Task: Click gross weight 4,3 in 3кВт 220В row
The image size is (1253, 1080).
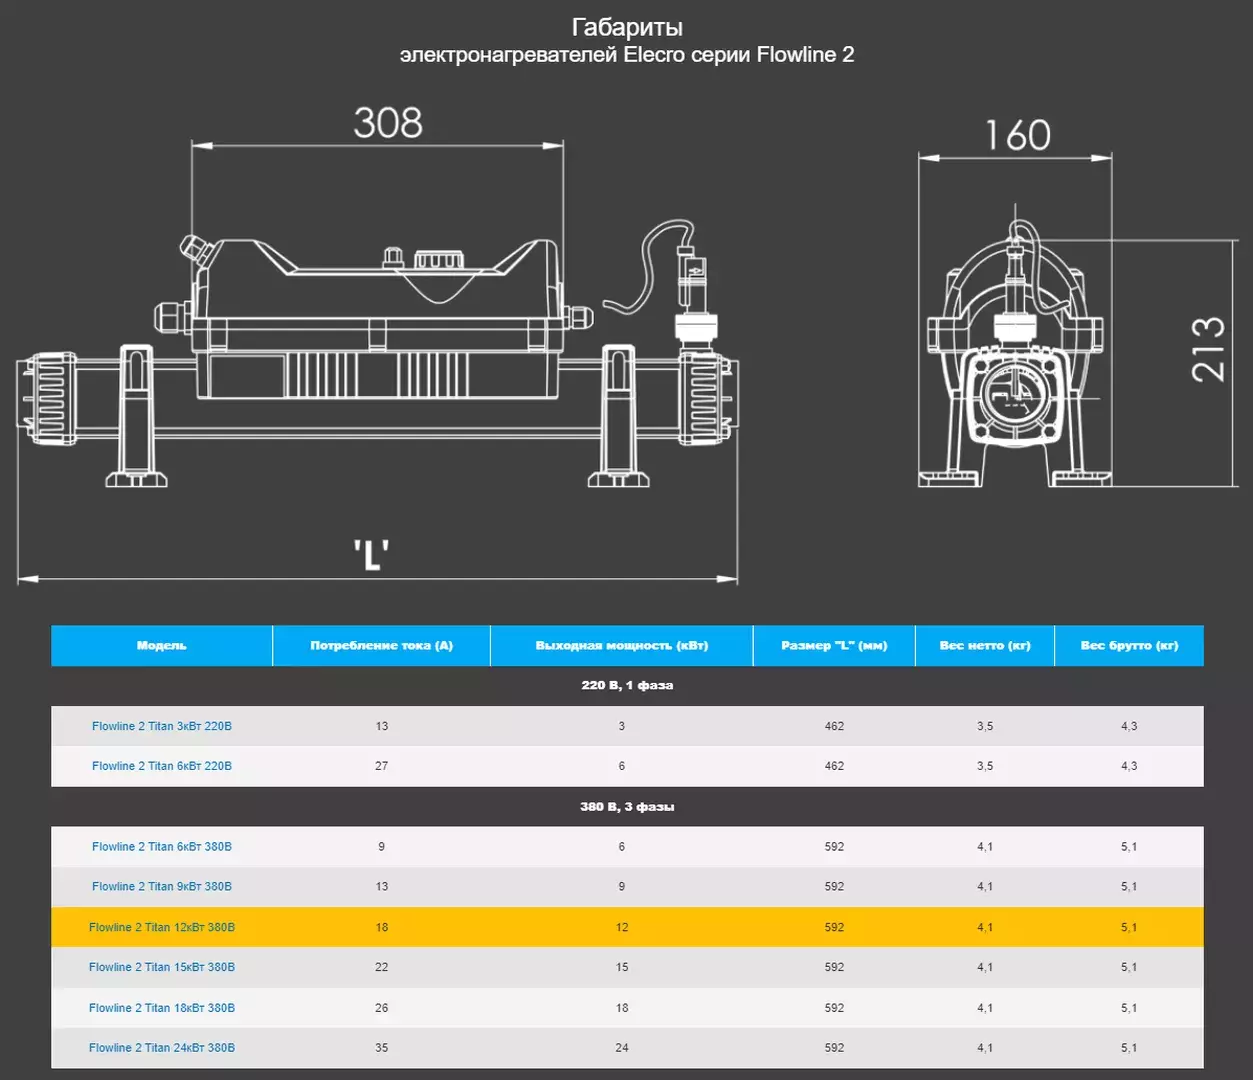Action: [x=1129, y=726]
